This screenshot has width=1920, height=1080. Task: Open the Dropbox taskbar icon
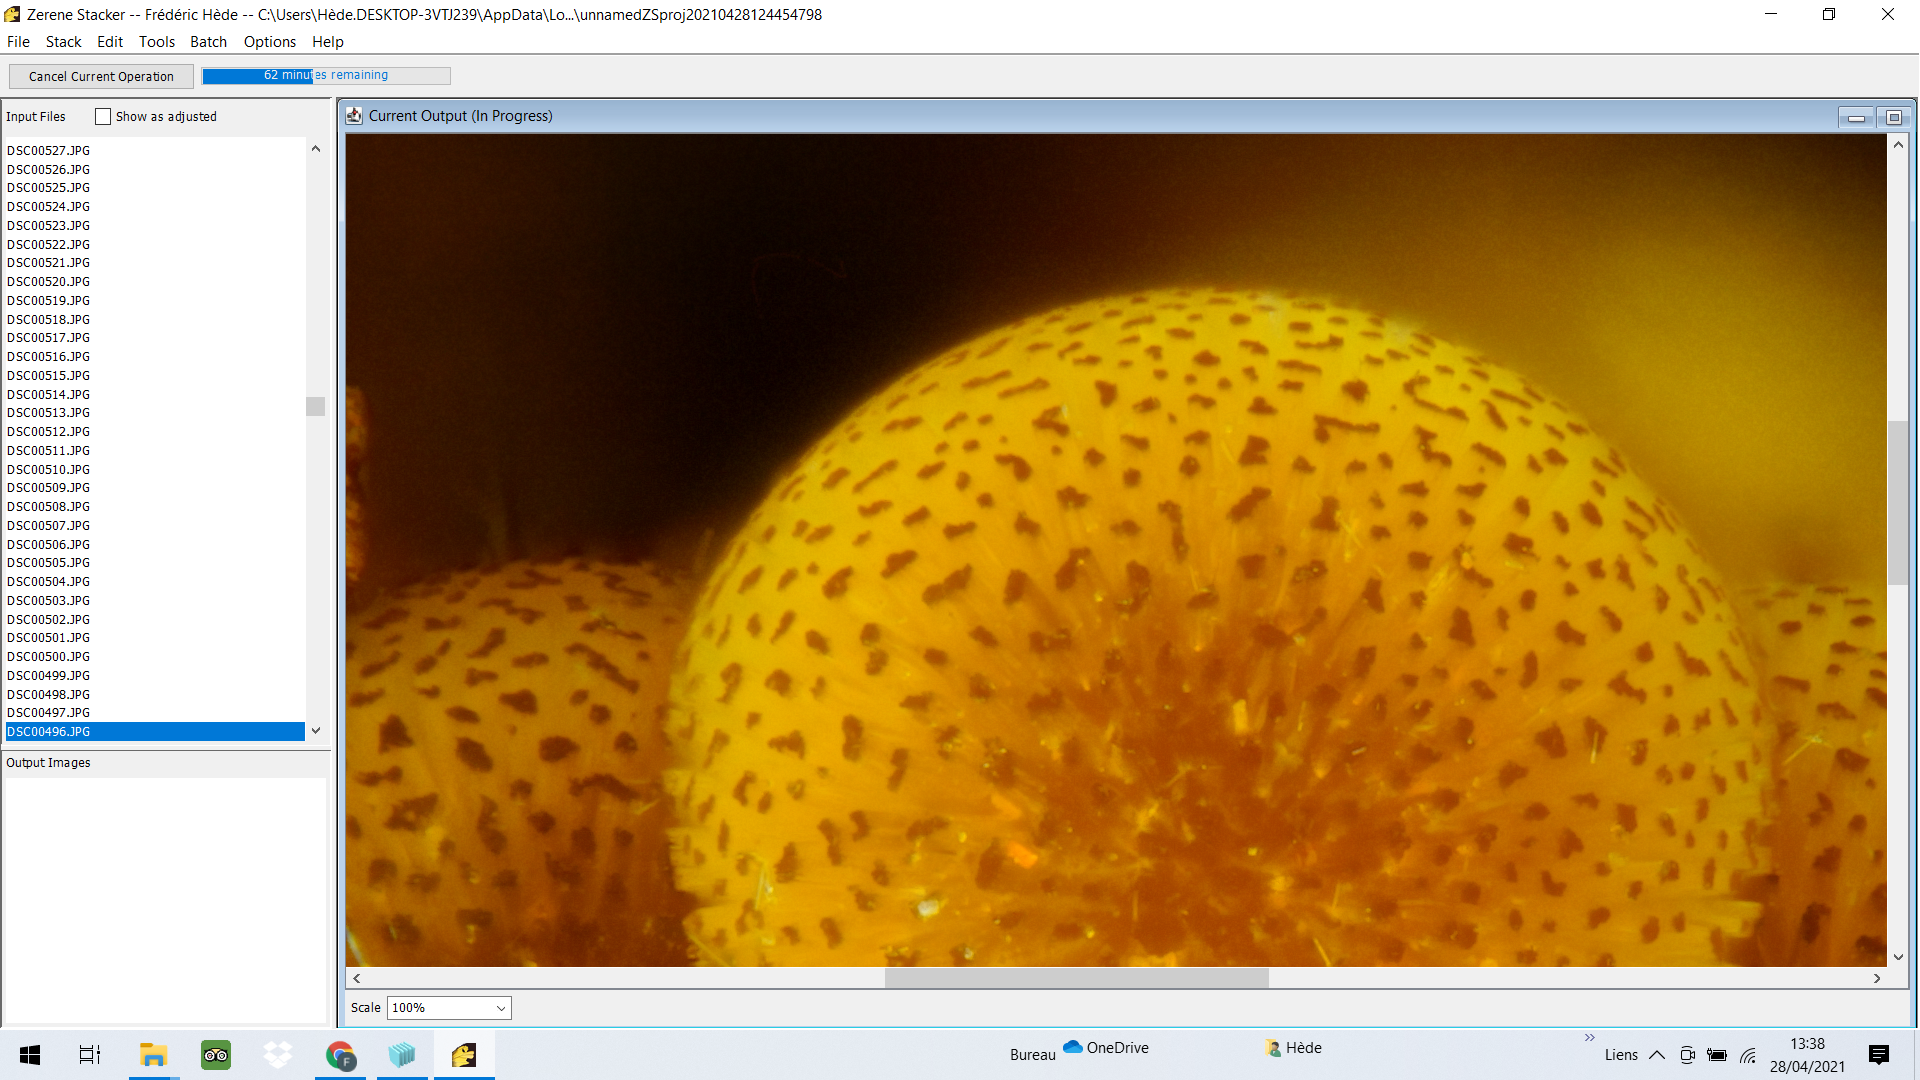[x=278, y=1055]
